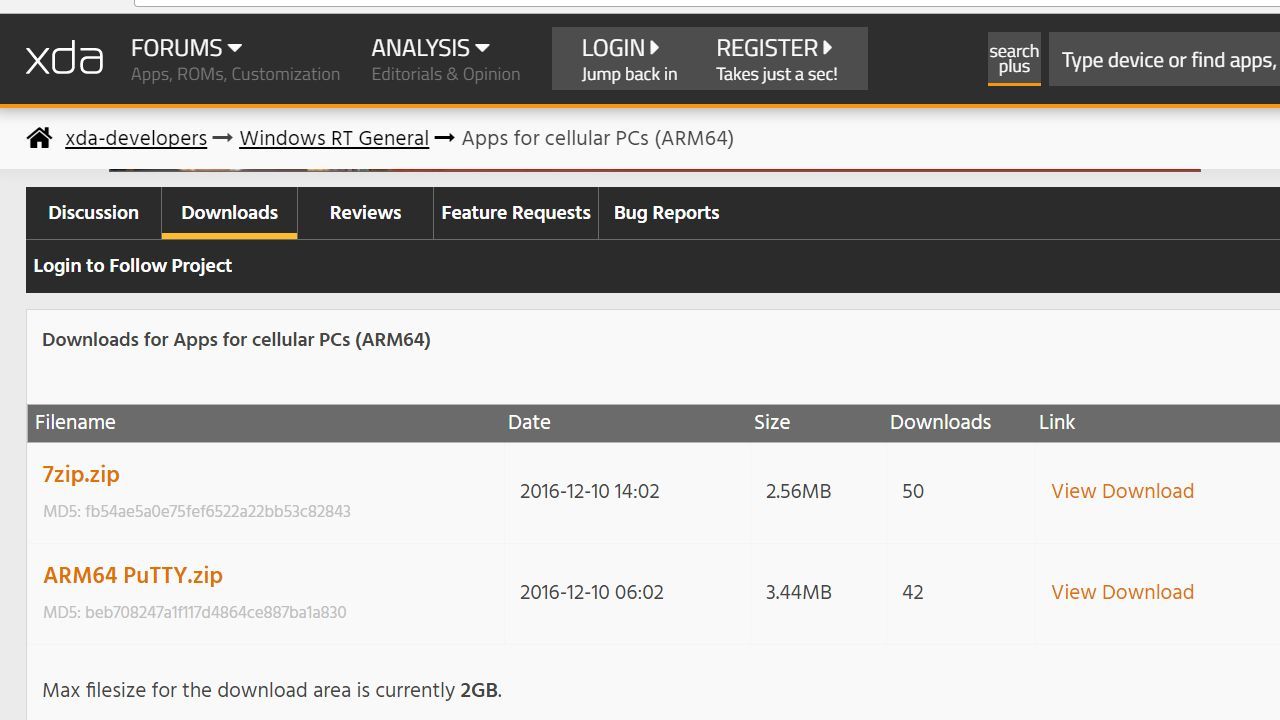Click the 50 downloads count
The width and height of the screenshot is (1280, 720).
coord(913,491)
